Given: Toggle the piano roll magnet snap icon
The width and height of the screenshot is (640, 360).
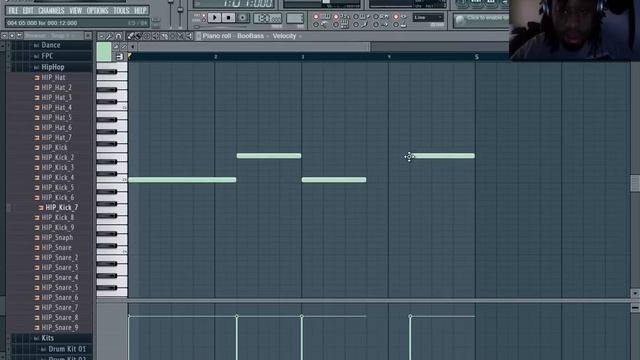Looking at the screenshot, I should tap(119, 36).
